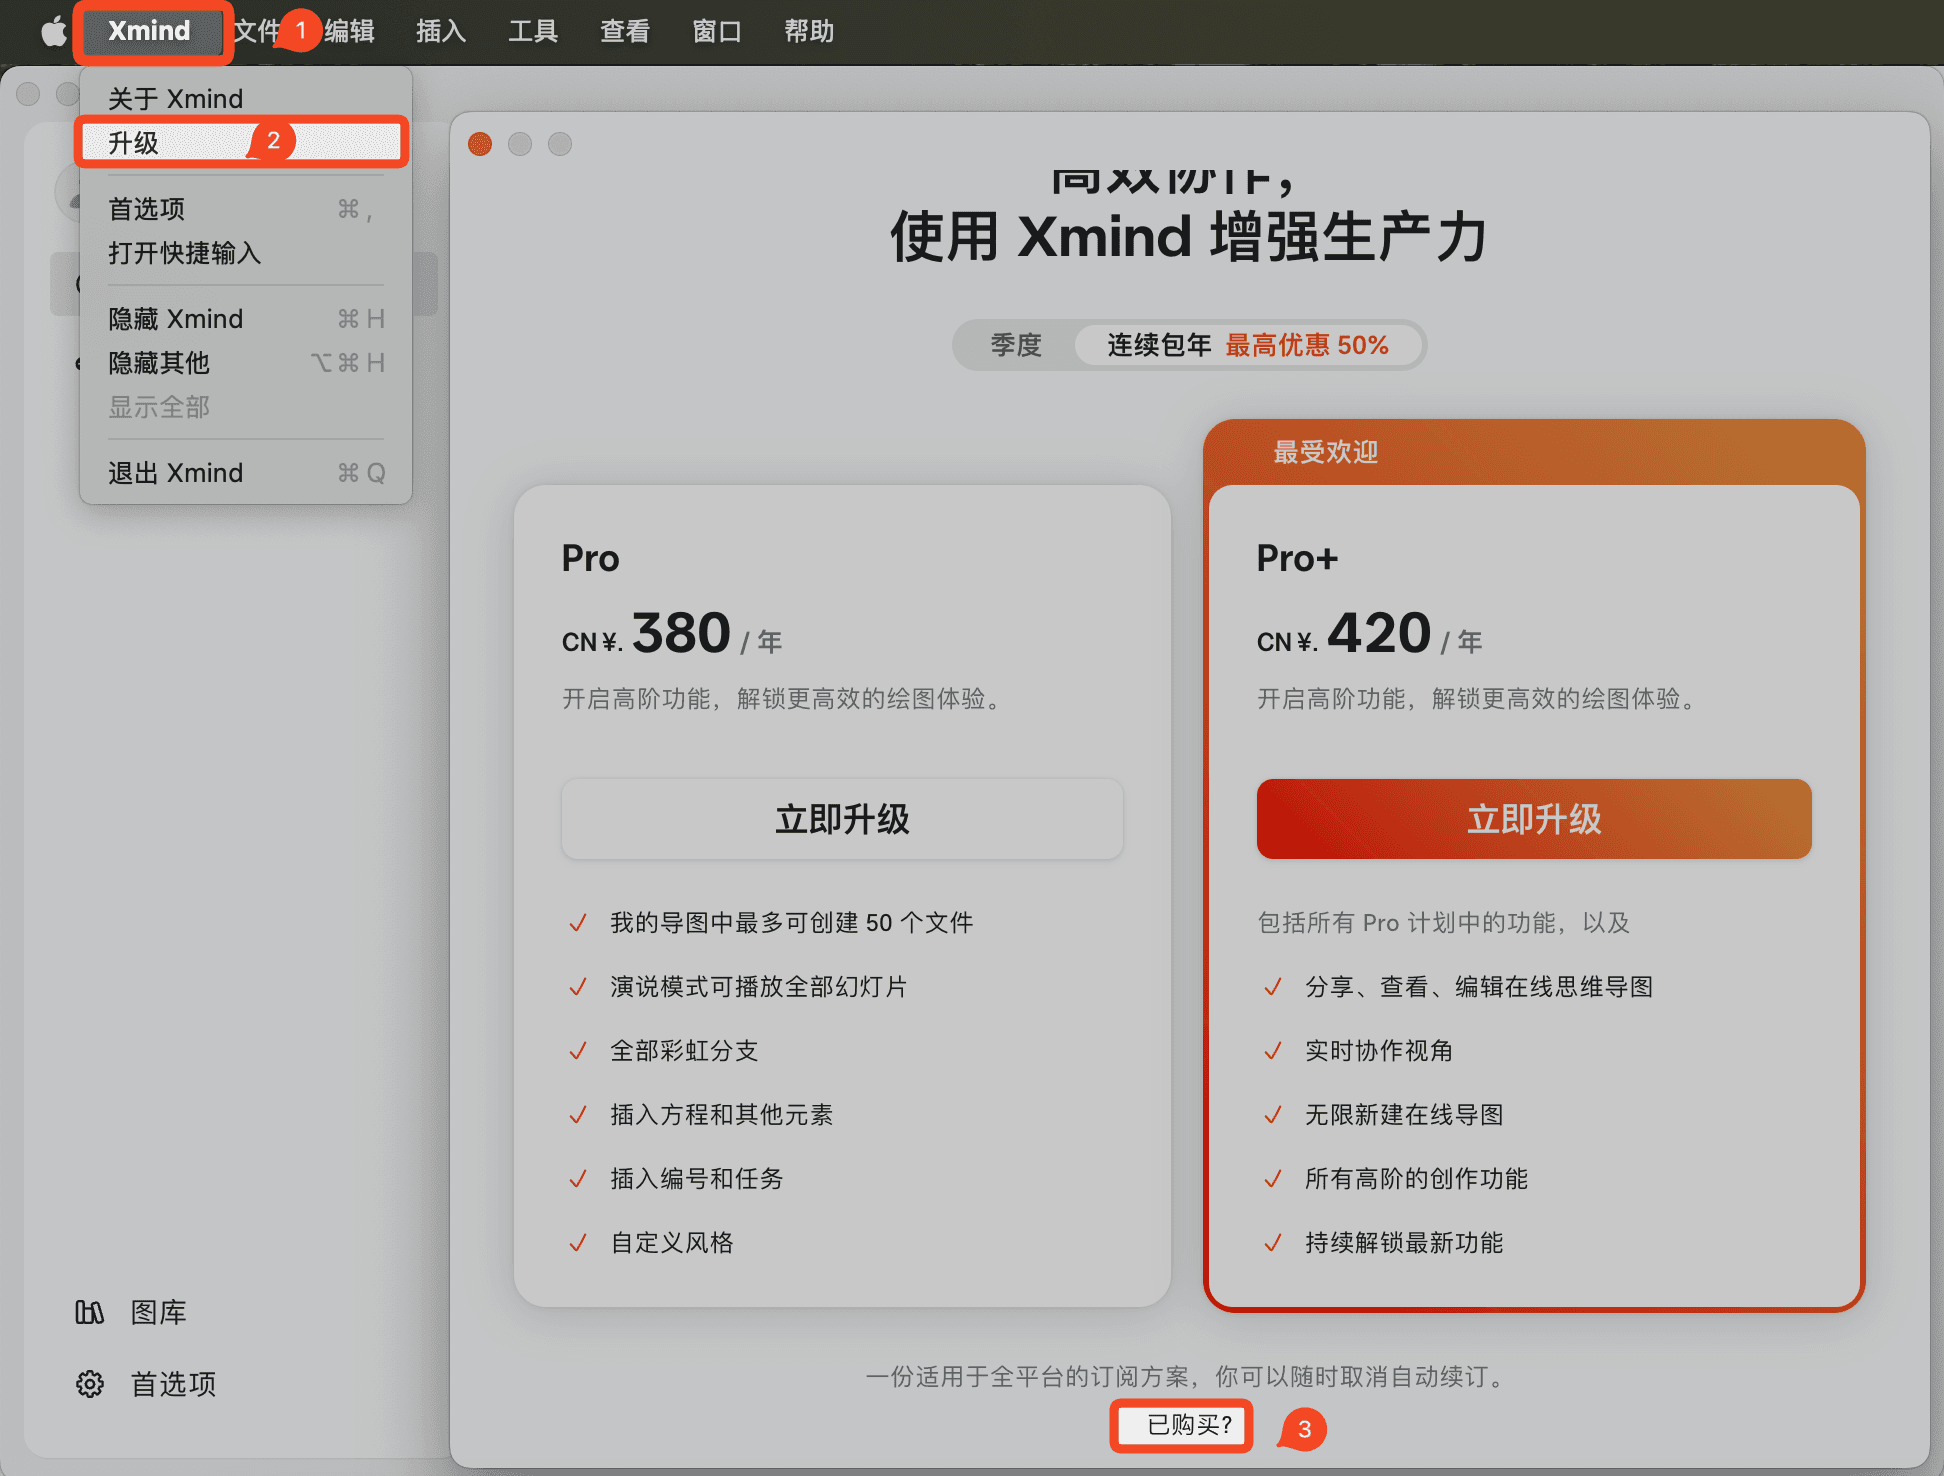Image resolution: width=1944 pixels, height=1476 pixels.
Task: Open the 插入 menu
Action: tap(441, 31)
